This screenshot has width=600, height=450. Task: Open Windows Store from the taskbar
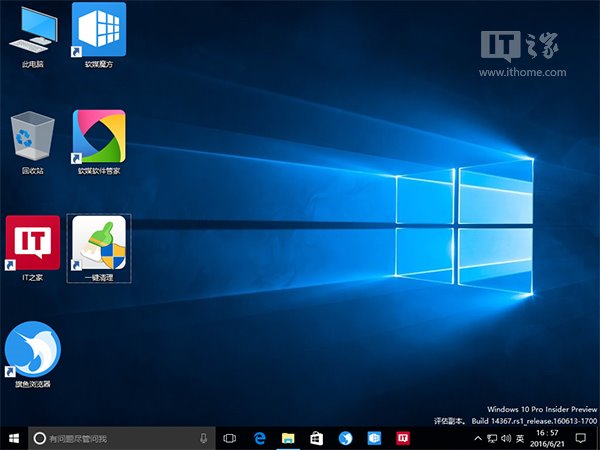click(316, 438)
